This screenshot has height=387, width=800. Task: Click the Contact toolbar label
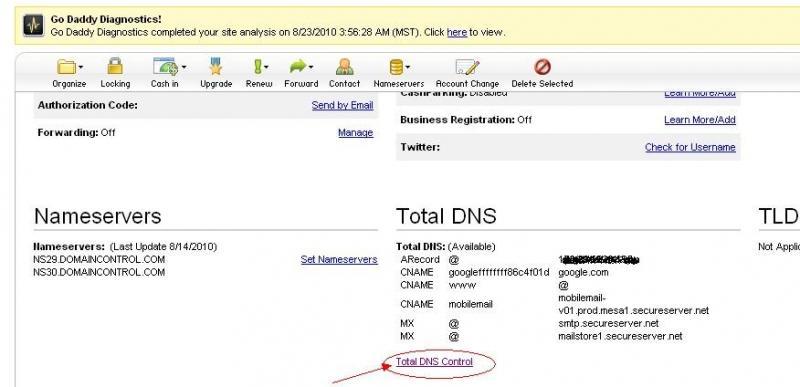click(x=344, y=84)
